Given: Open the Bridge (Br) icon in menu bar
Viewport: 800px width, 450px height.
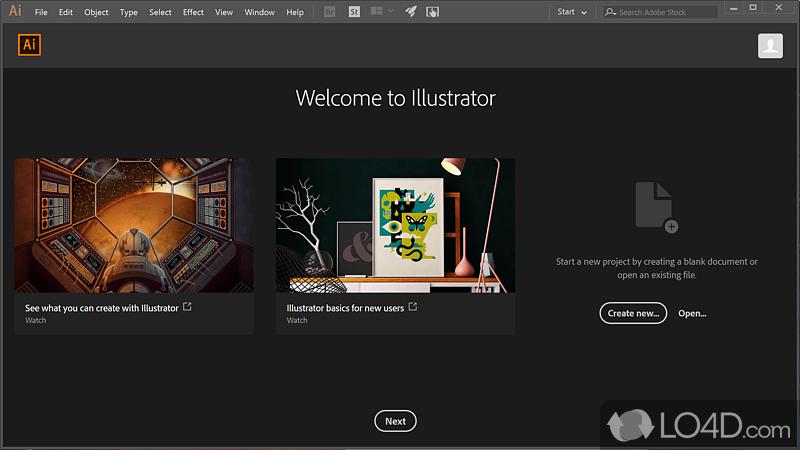Looking at the screenshot, I should click(330, 12).
